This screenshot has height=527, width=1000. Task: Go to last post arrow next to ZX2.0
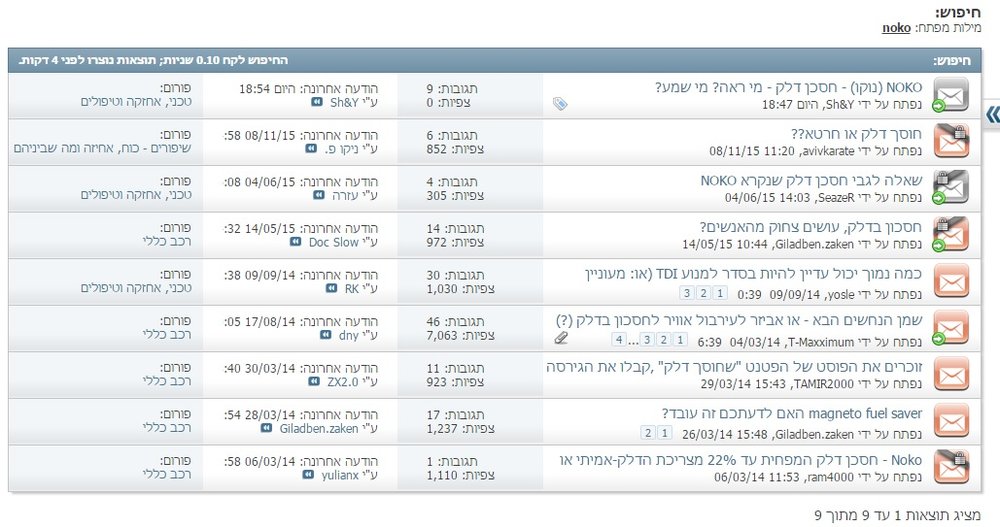click(x=314, y=382)
